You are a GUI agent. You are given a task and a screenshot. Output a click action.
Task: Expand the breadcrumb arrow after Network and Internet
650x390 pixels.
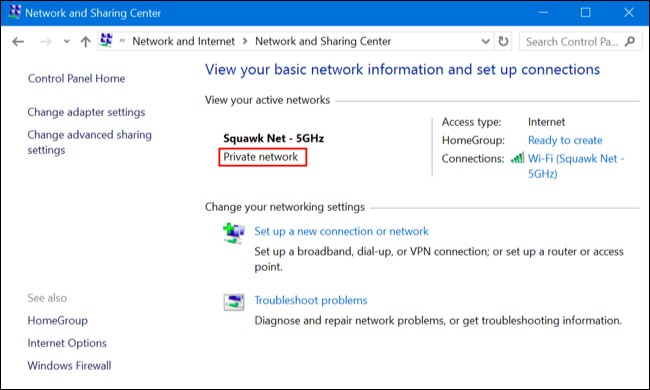pos(245,41)
